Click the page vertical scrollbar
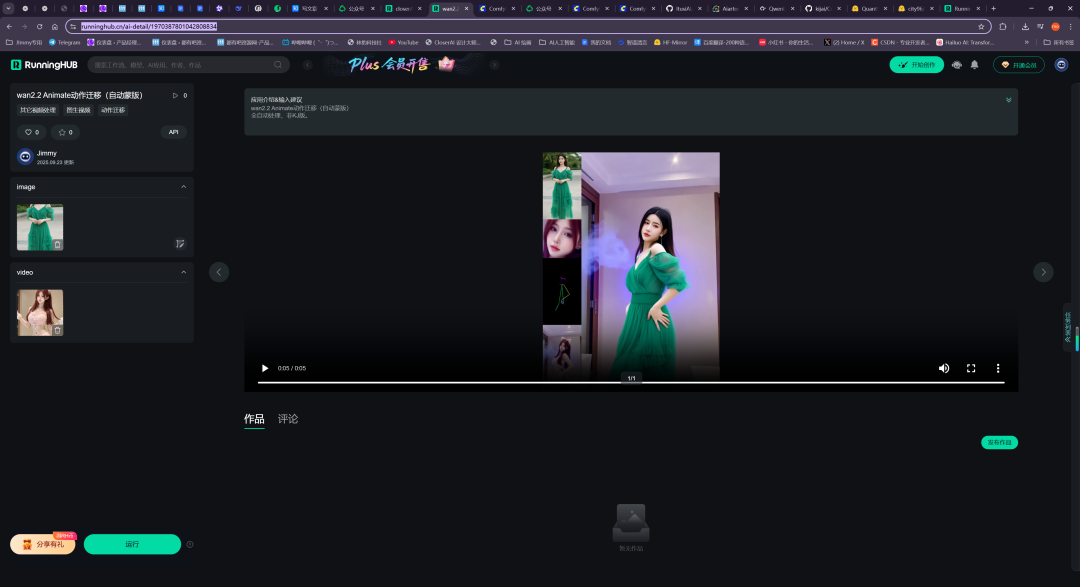Viewport: 1080px width, 587px height. [1077, 338]
